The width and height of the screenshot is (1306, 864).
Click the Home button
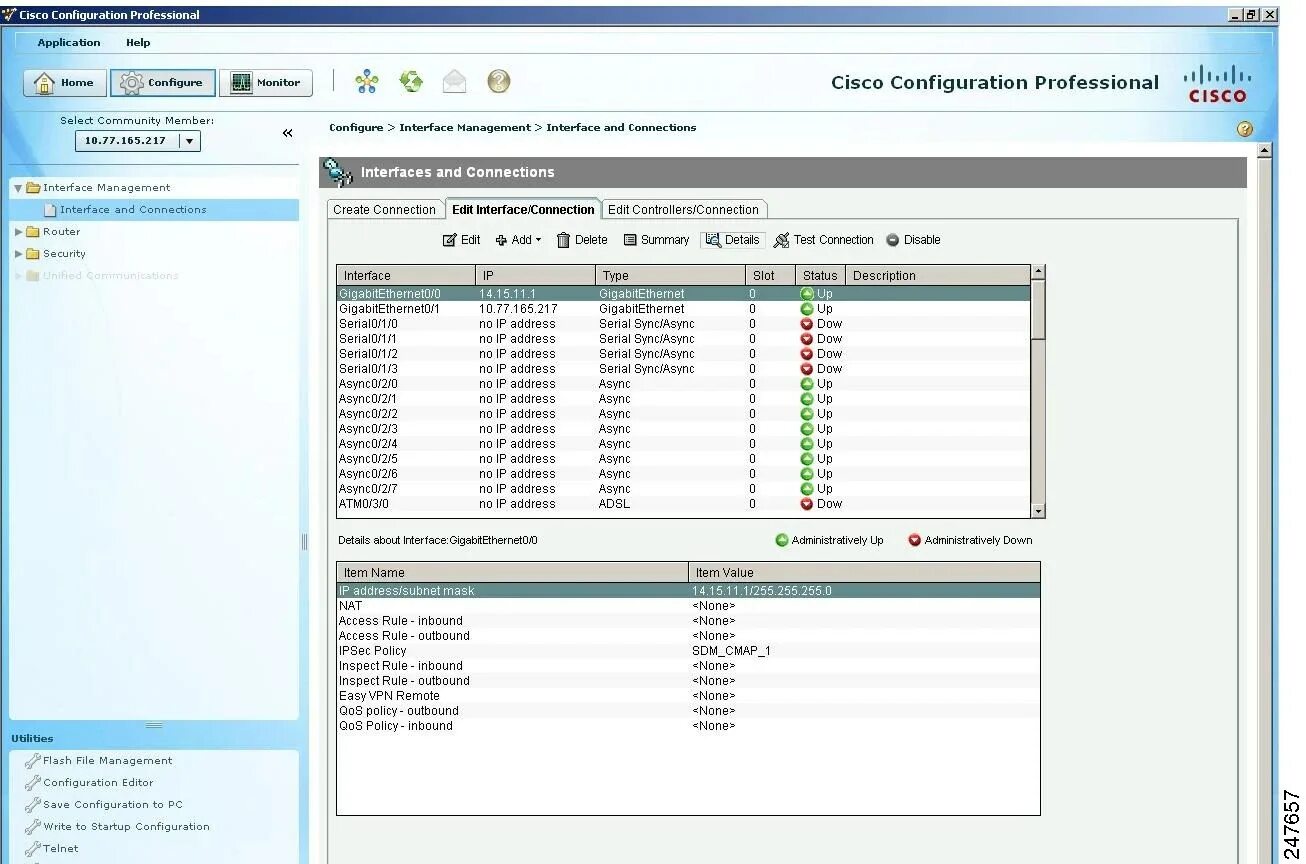[x=64, y=83]
